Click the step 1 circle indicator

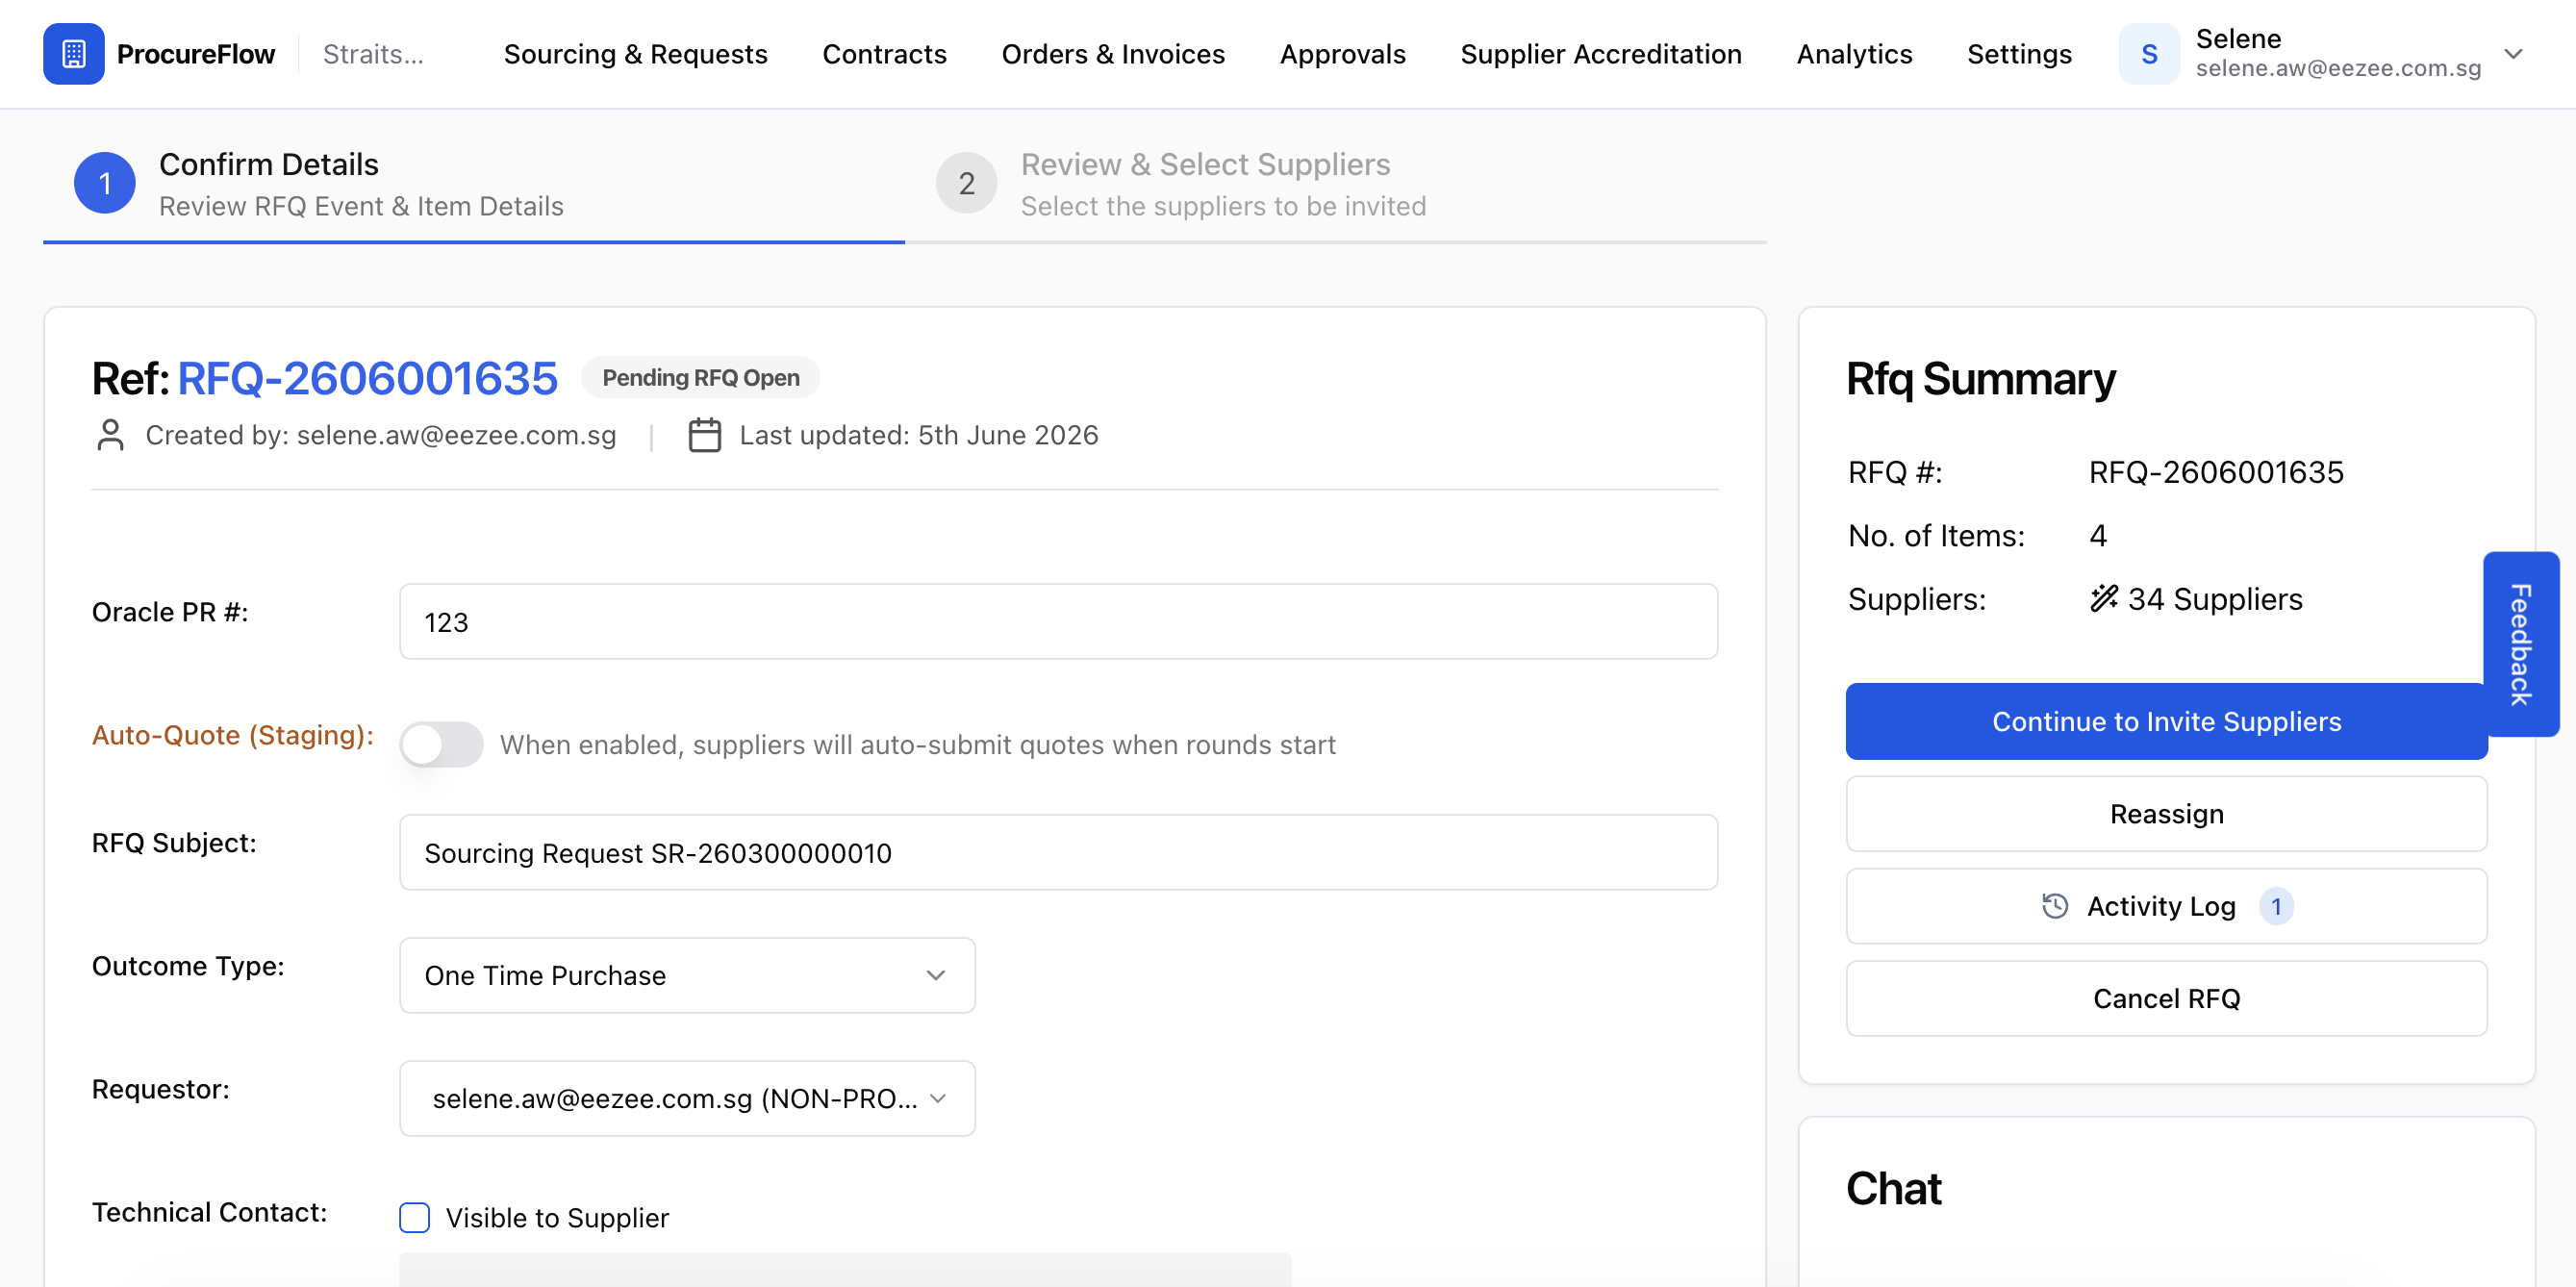coord(104,183)
